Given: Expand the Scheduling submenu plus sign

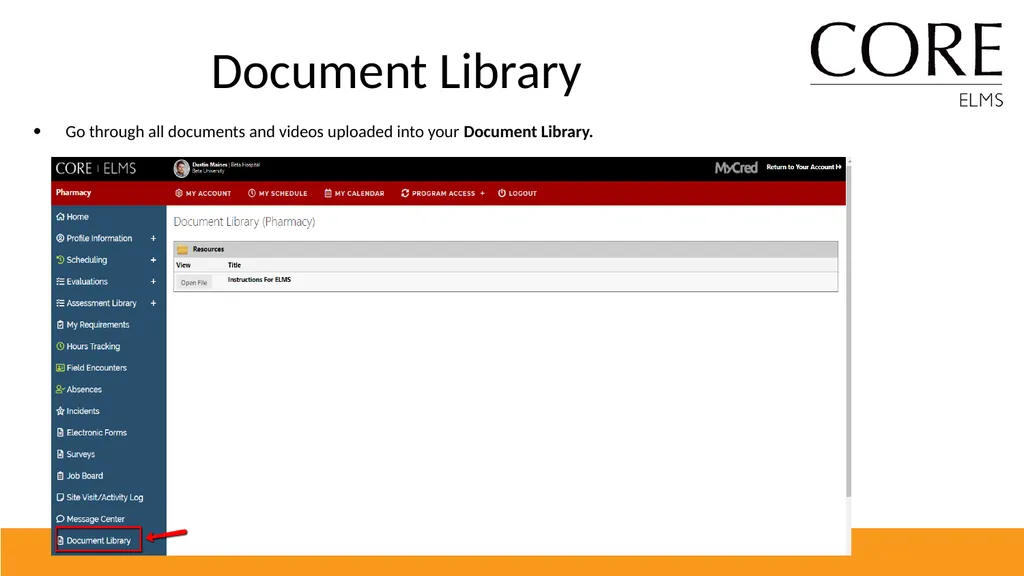Looking at the screenshot, I should click(x=153, y=260).
